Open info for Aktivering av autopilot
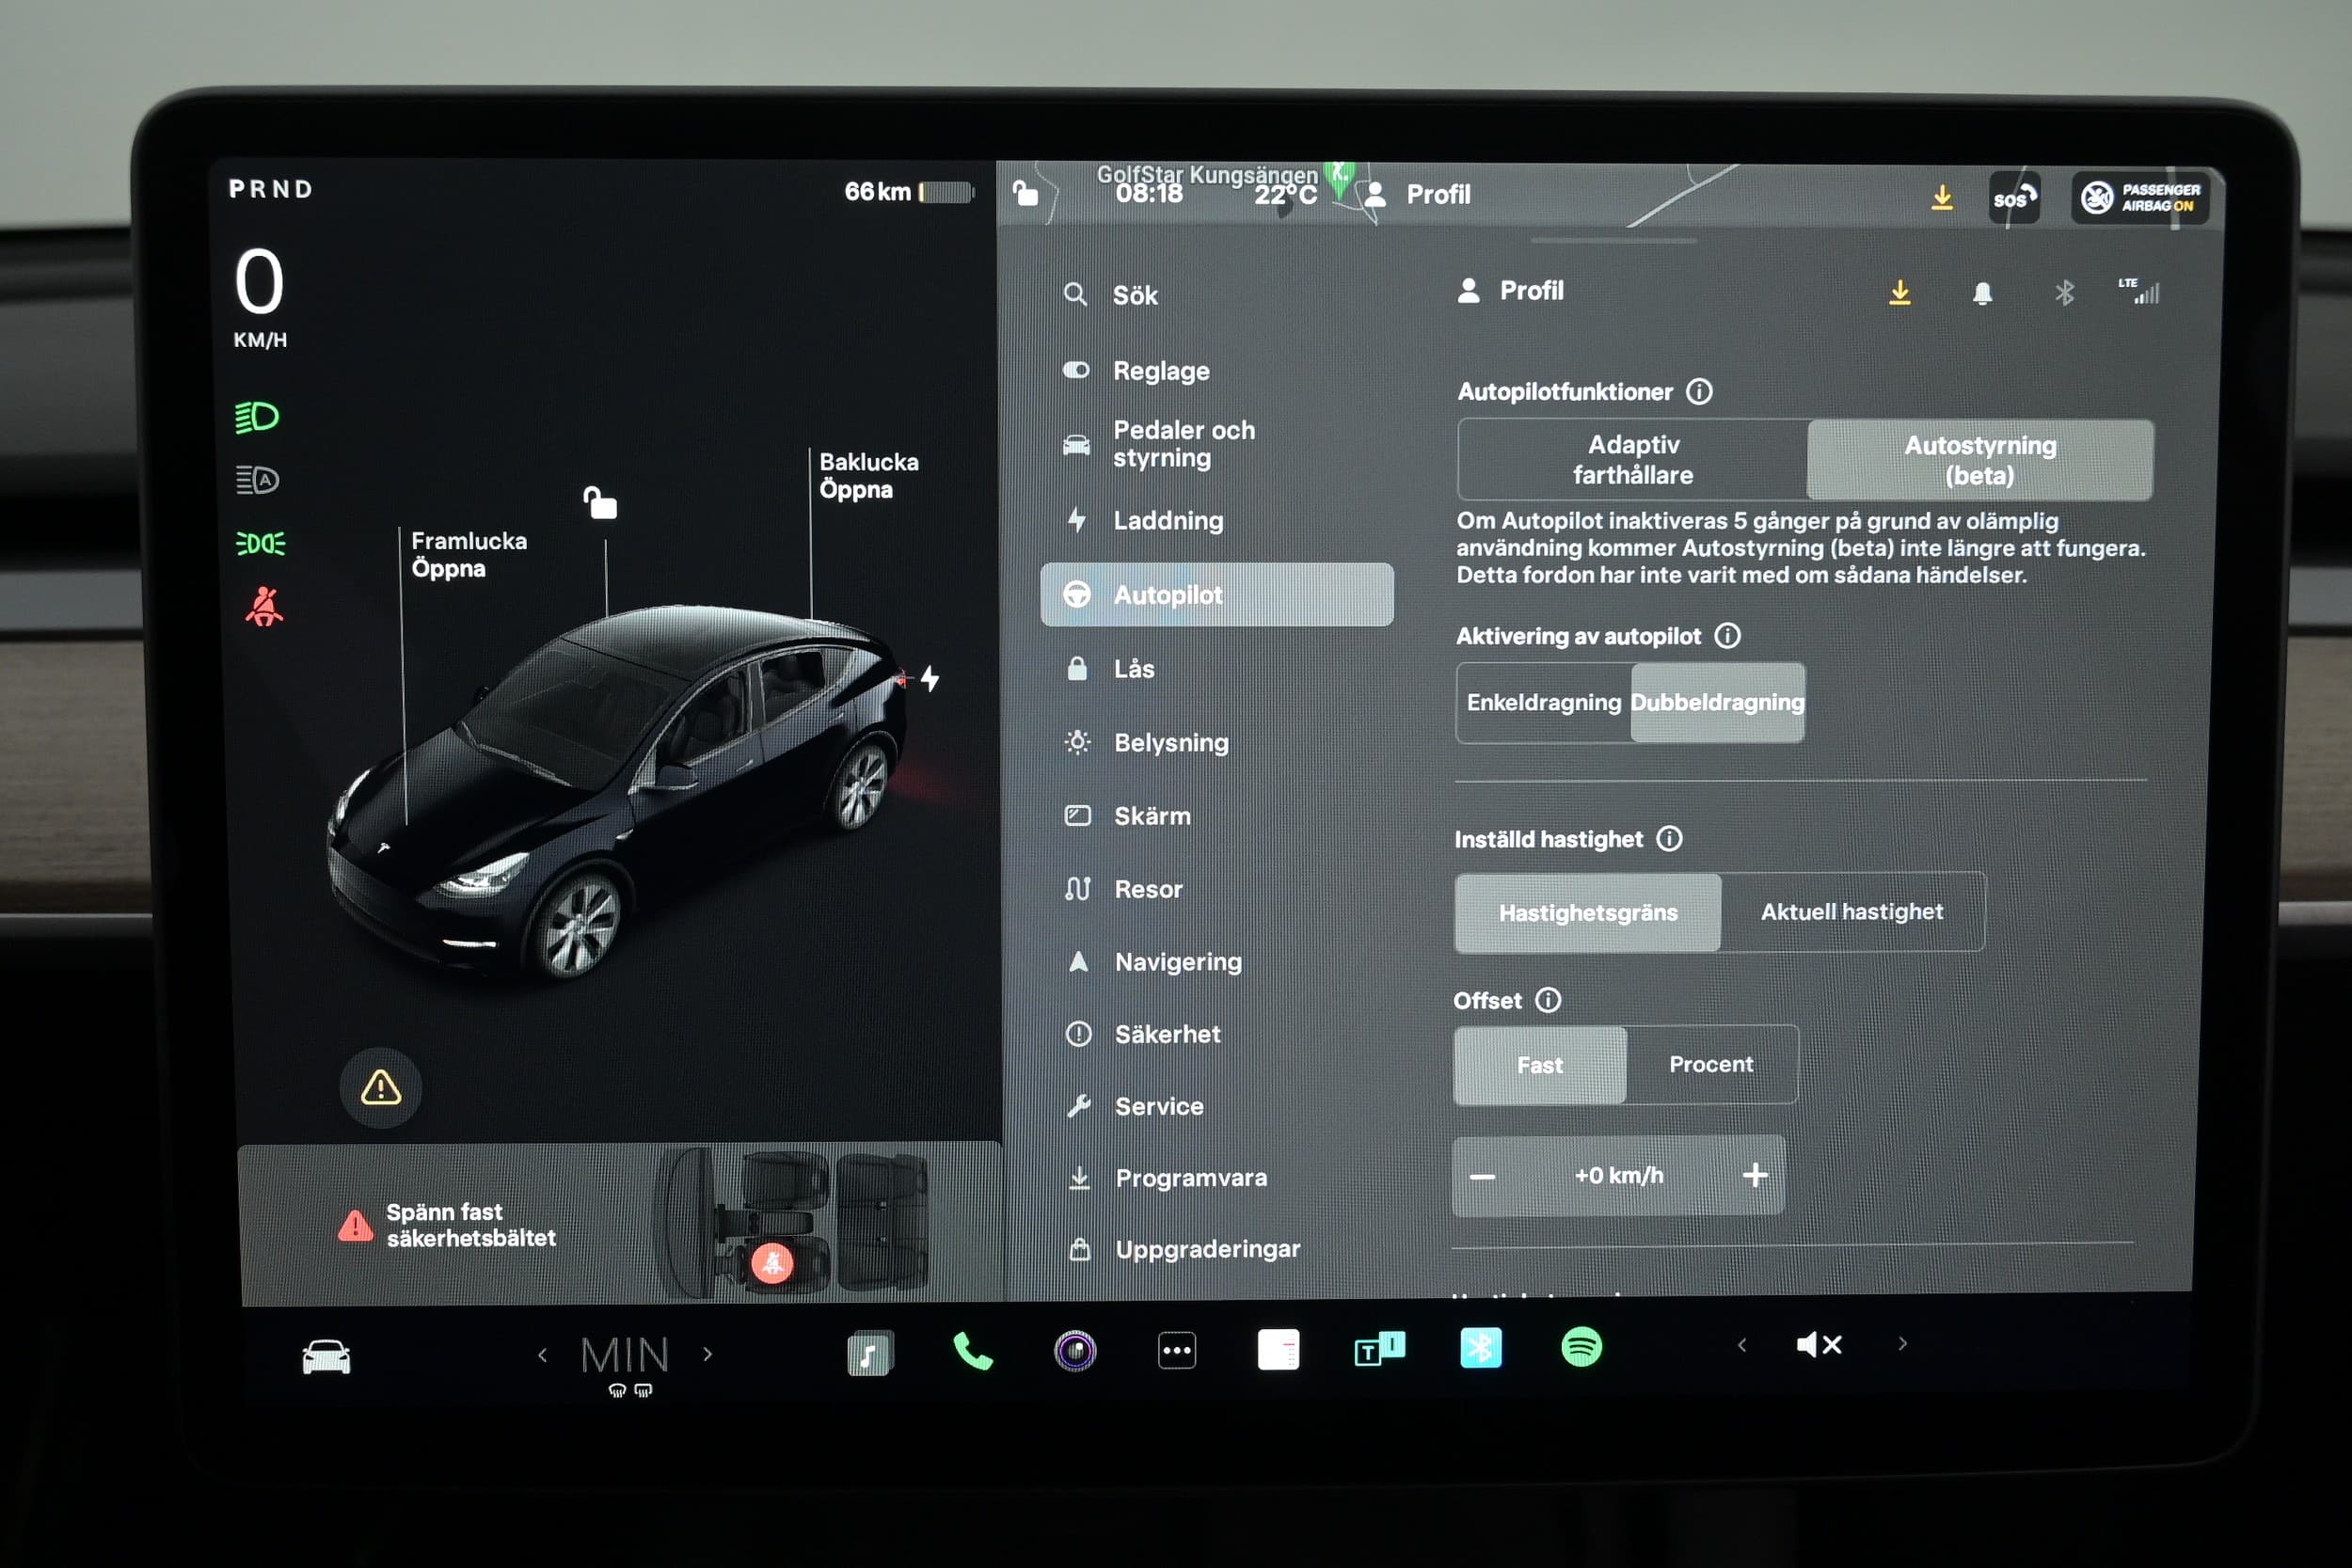Screen dimensions: 2352x1568 [x=1727, y=635]
